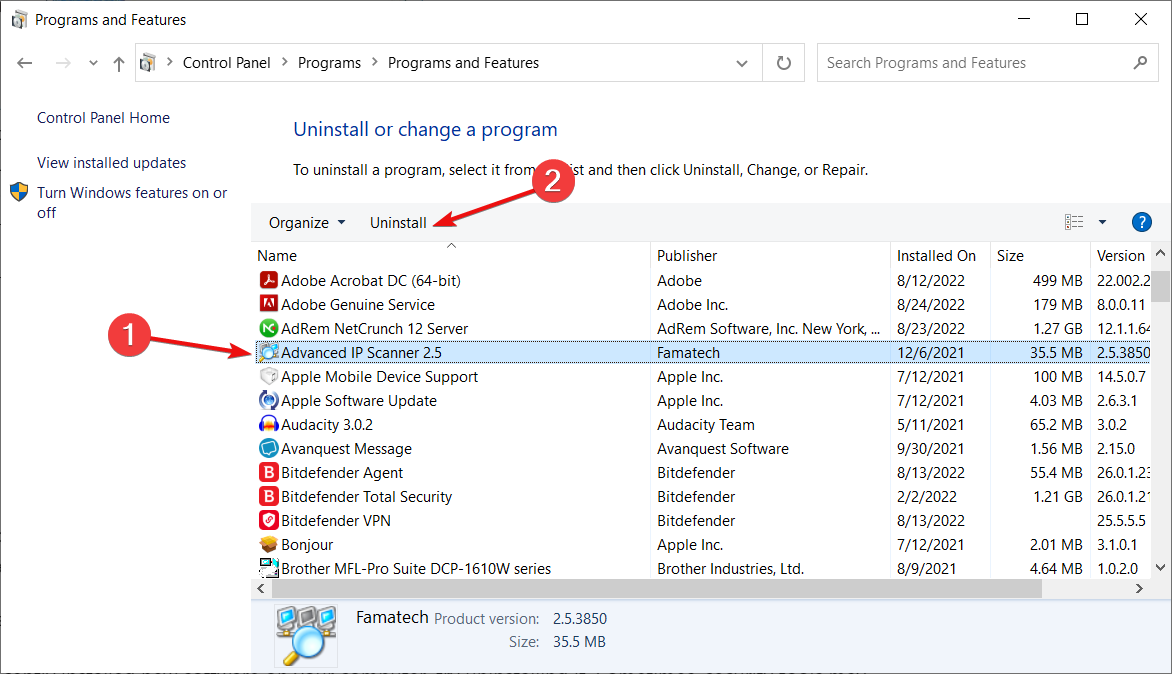This screenshot has height=674, width=1172.
Task: Refresh the Programs and Features list
Action: tap(783, 63)
